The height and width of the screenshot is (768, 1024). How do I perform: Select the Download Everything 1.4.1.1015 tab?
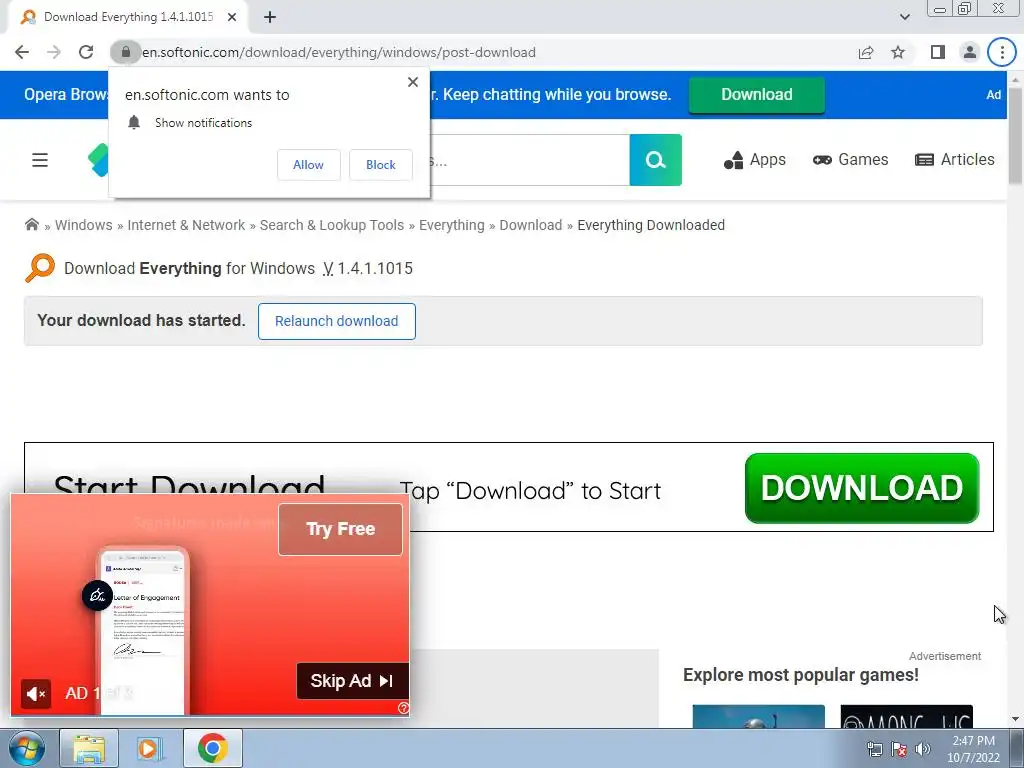coord(128,17)
